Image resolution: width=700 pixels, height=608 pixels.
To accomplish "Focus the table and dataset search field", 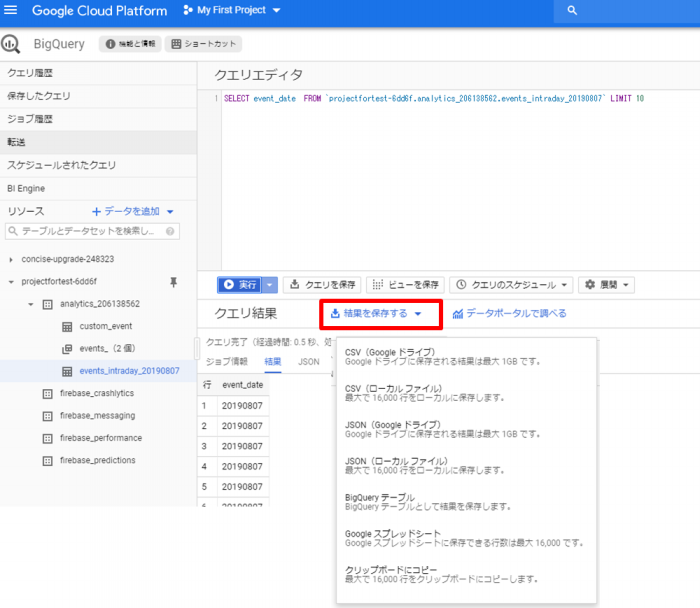I will (x=92, y=231).
